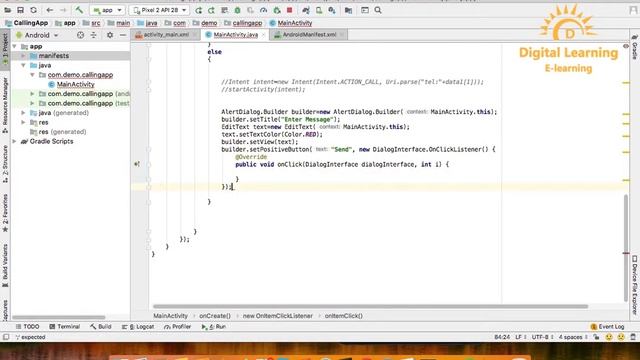Click the UTF-8 encoding selector

click(542, 338)
